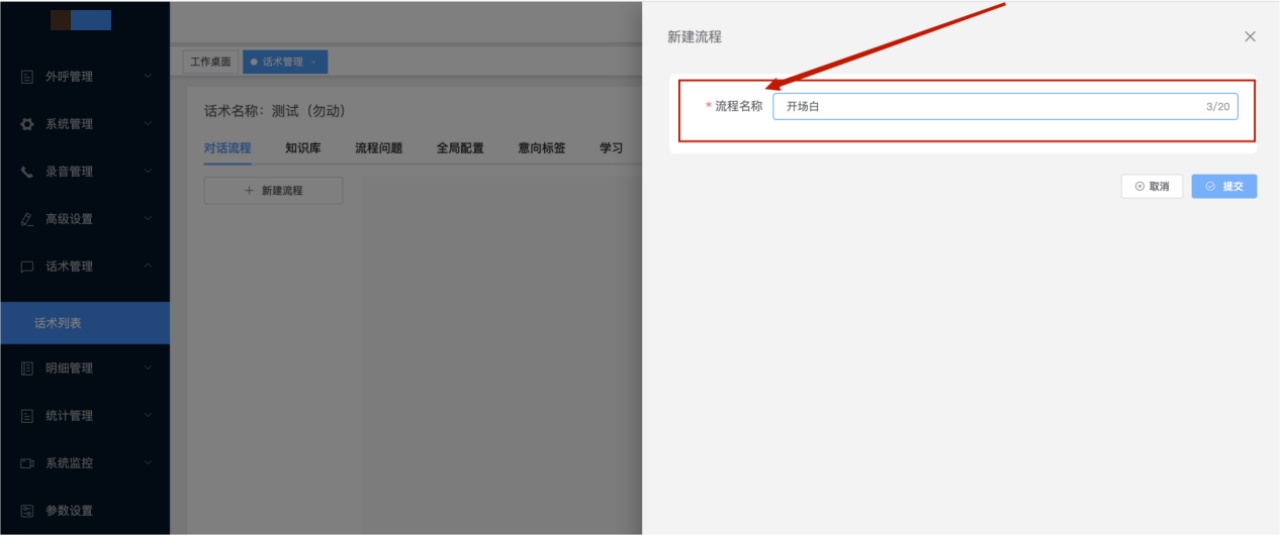Click the 系统管理 gear icon
Screen dimensions: 1280x535
tap(27, 124)
